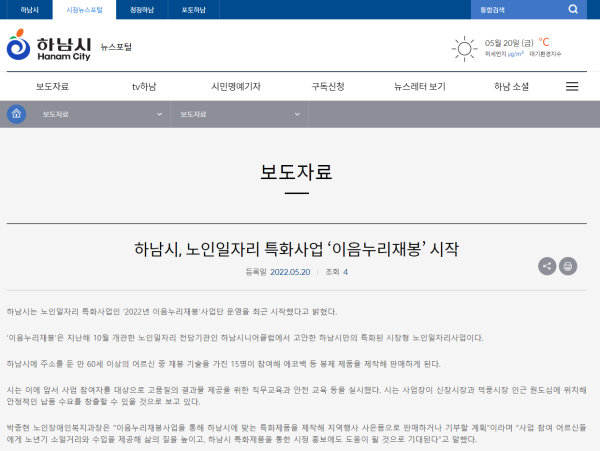
Task: Click the registration date 2022.05.20
Action: click(x=290, y=272)
